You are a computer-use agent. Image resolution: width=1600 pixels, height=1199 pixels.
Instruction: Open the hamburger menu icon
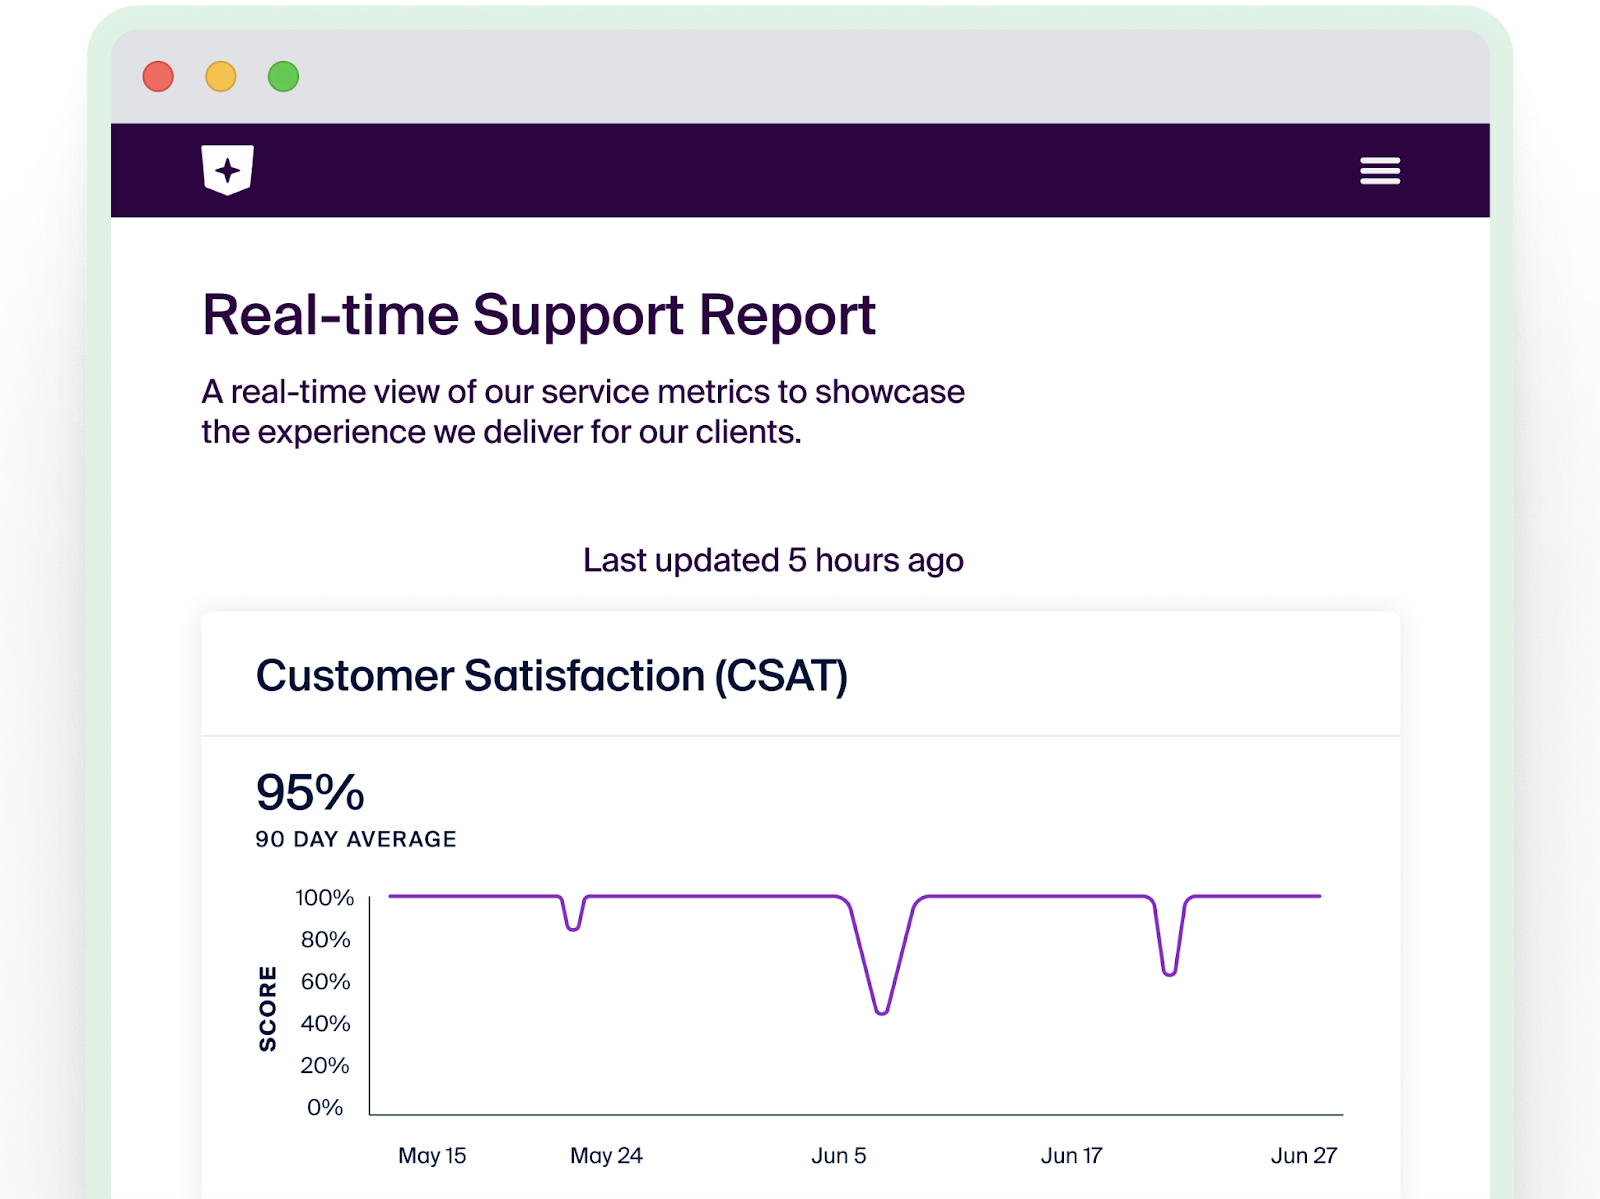click(1380, 171)
